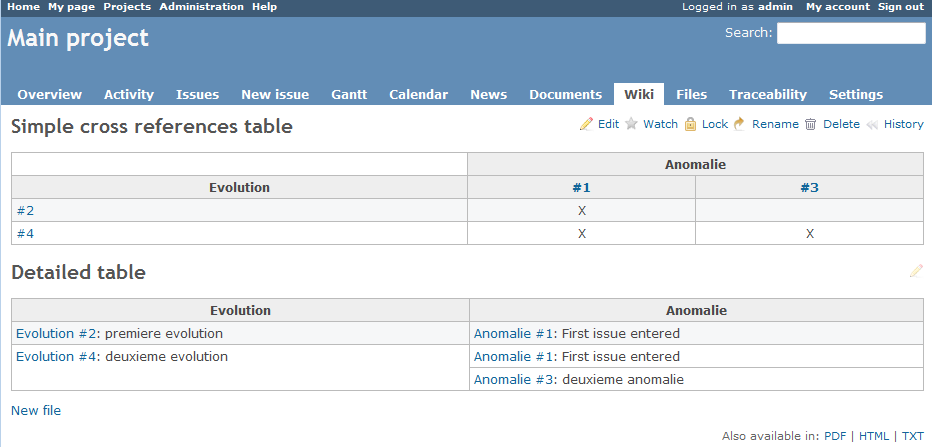Go to the Settings tab
The image size is (932, 447).
tap(855, 94)
